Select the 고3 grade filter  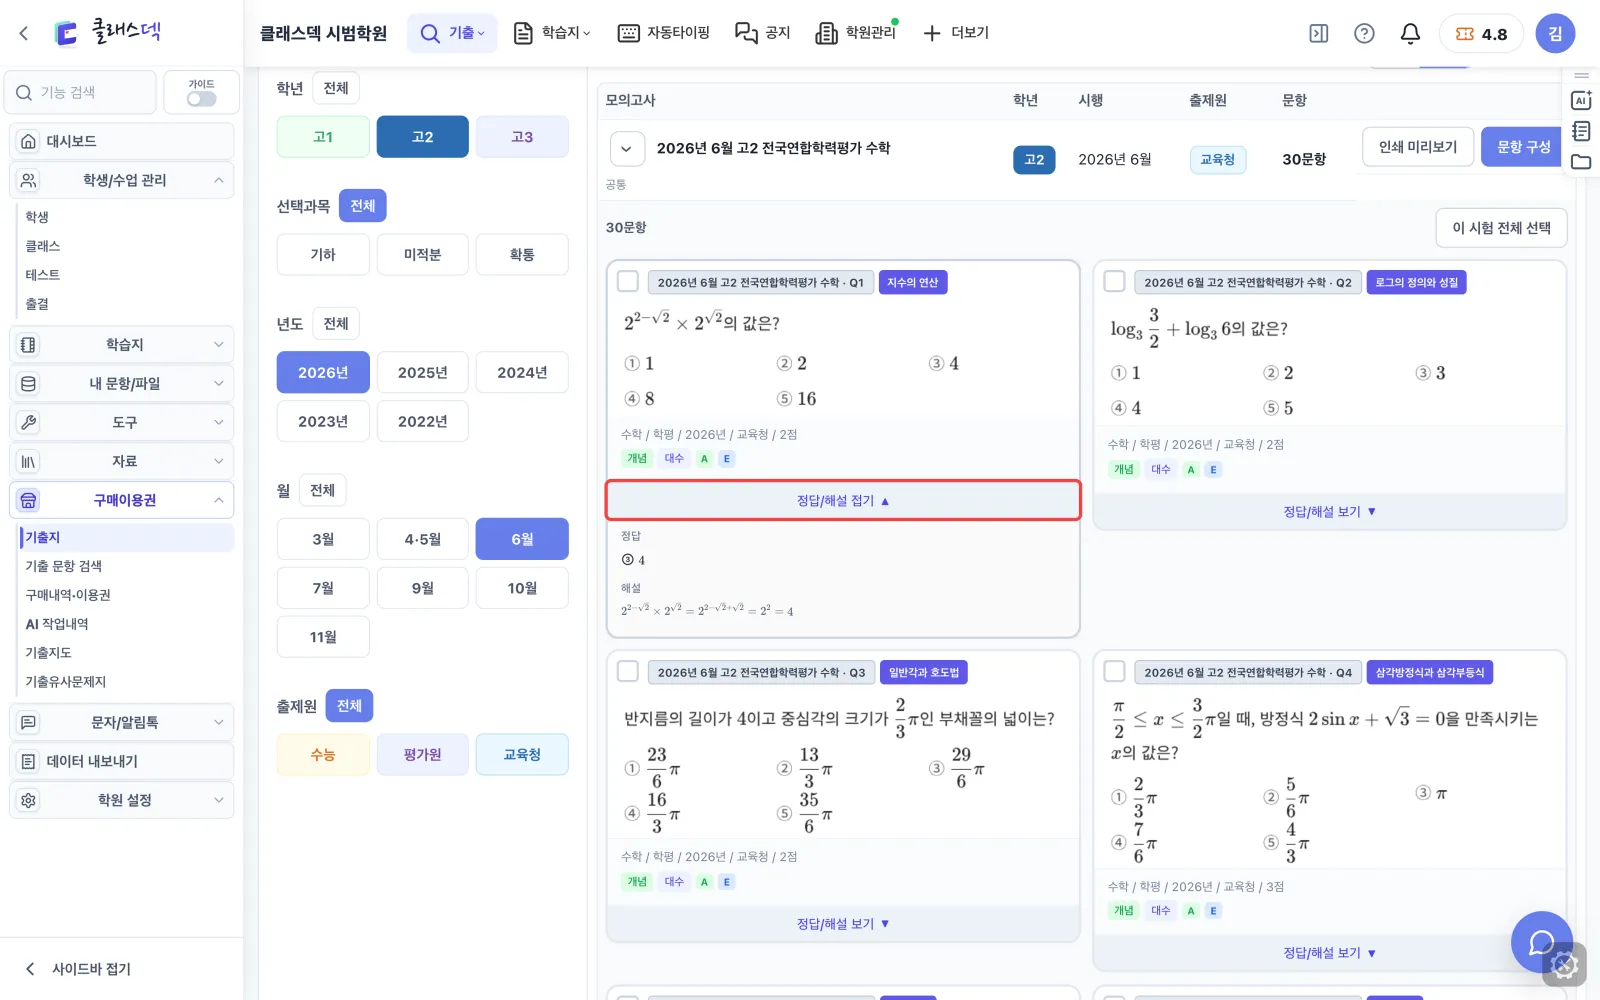pos(522,137)
